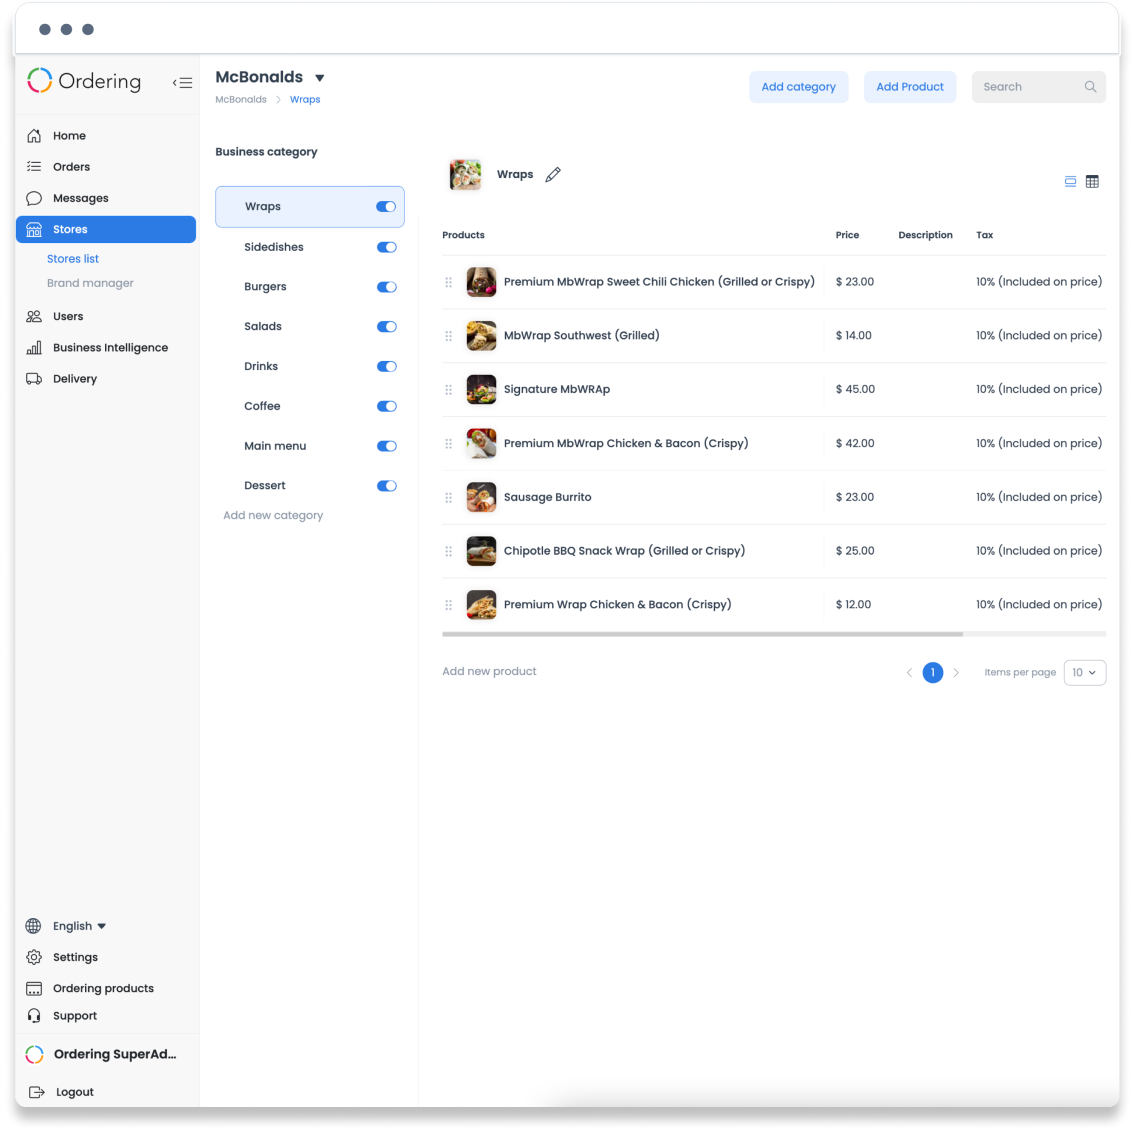Click the Sausage Burrito product name
The image size is (1134, 1131).
[547, 498]
